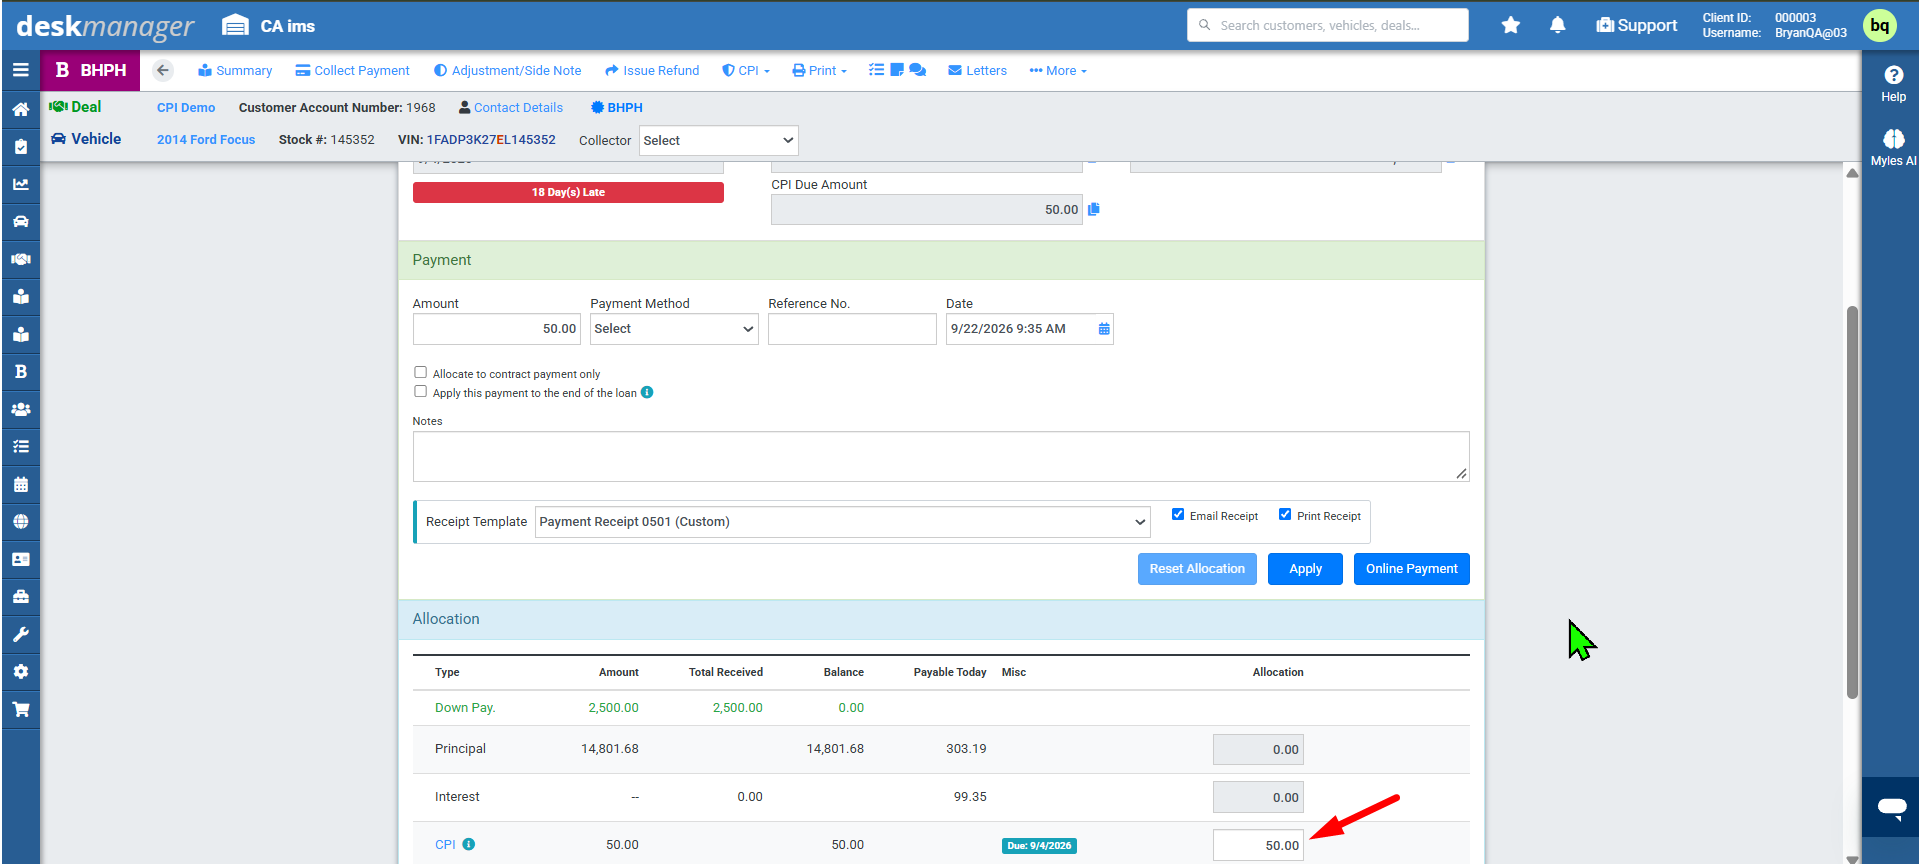Viewport: 1919px width, 864px height.
Task: Open the chat bubble widget
Action: coord(1891,806)
